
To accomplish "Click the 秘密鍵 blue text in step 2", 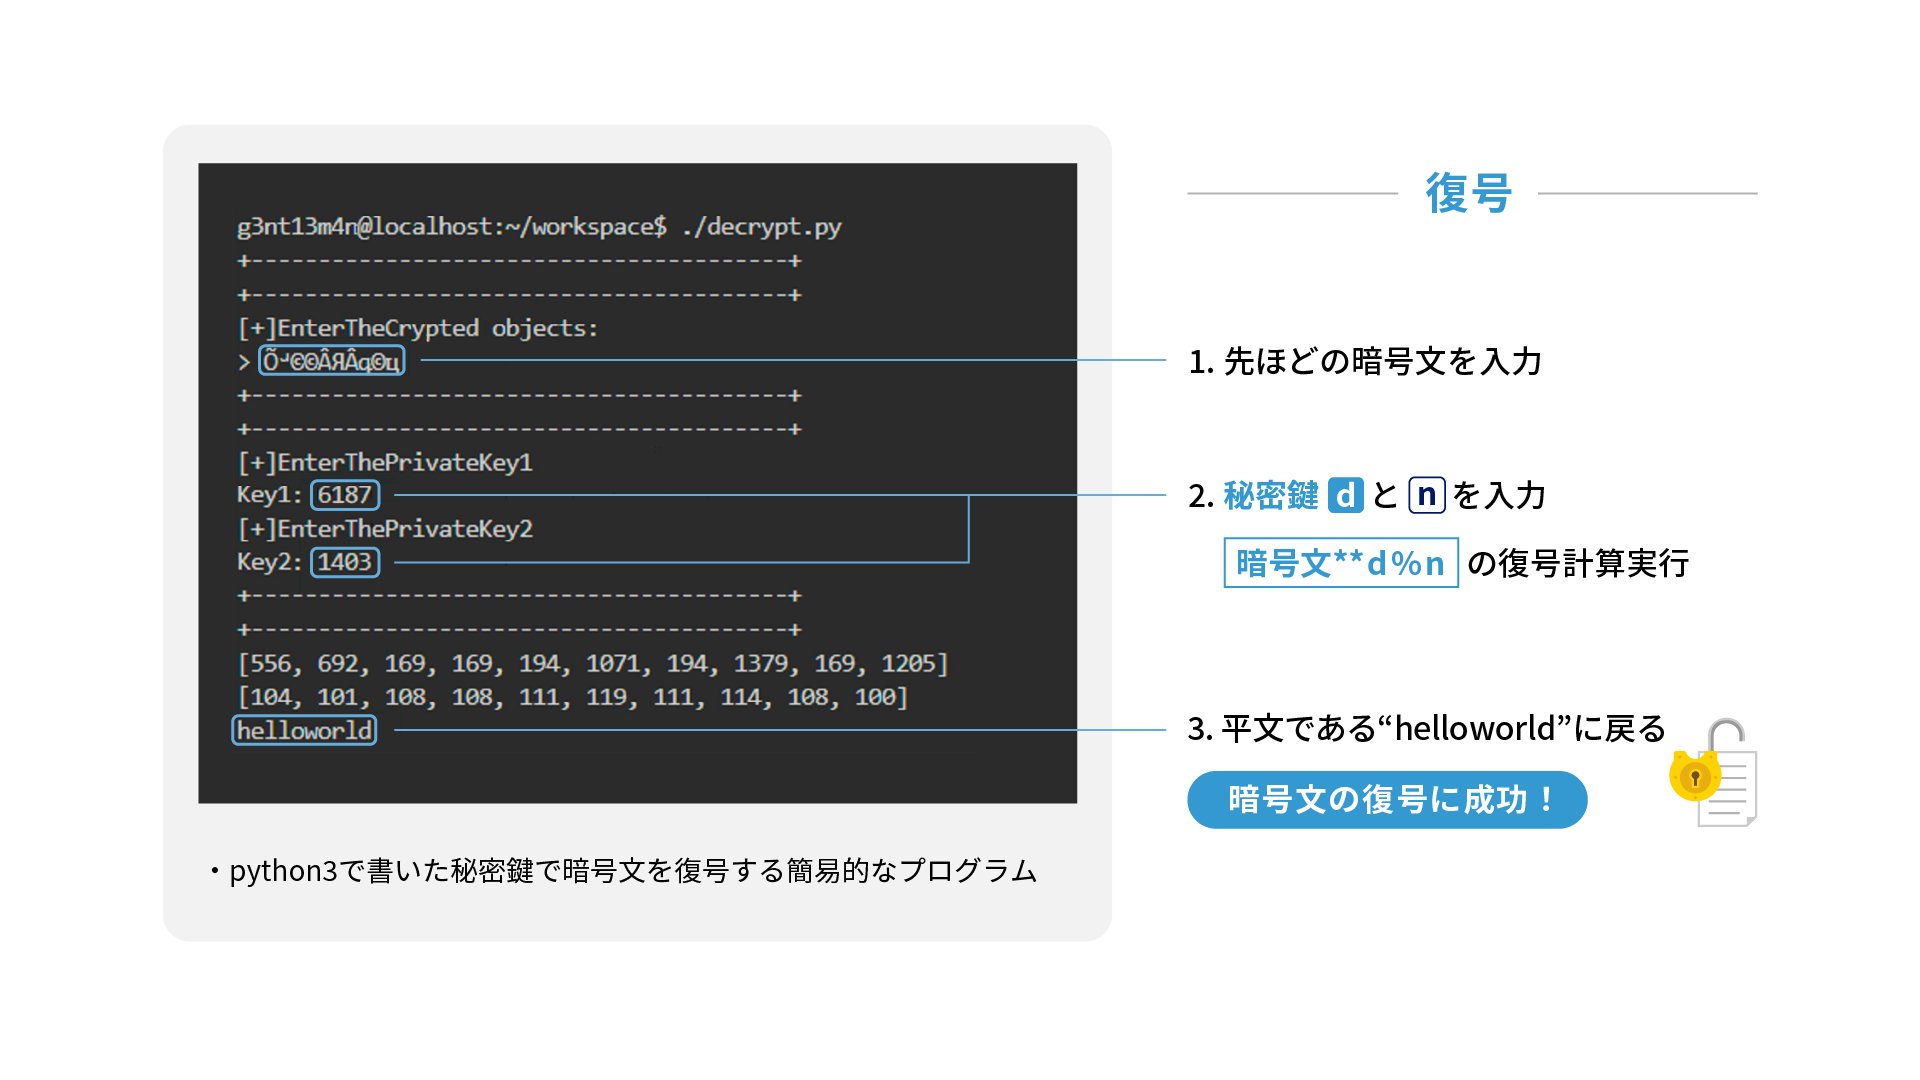I will coord(1271,495).
